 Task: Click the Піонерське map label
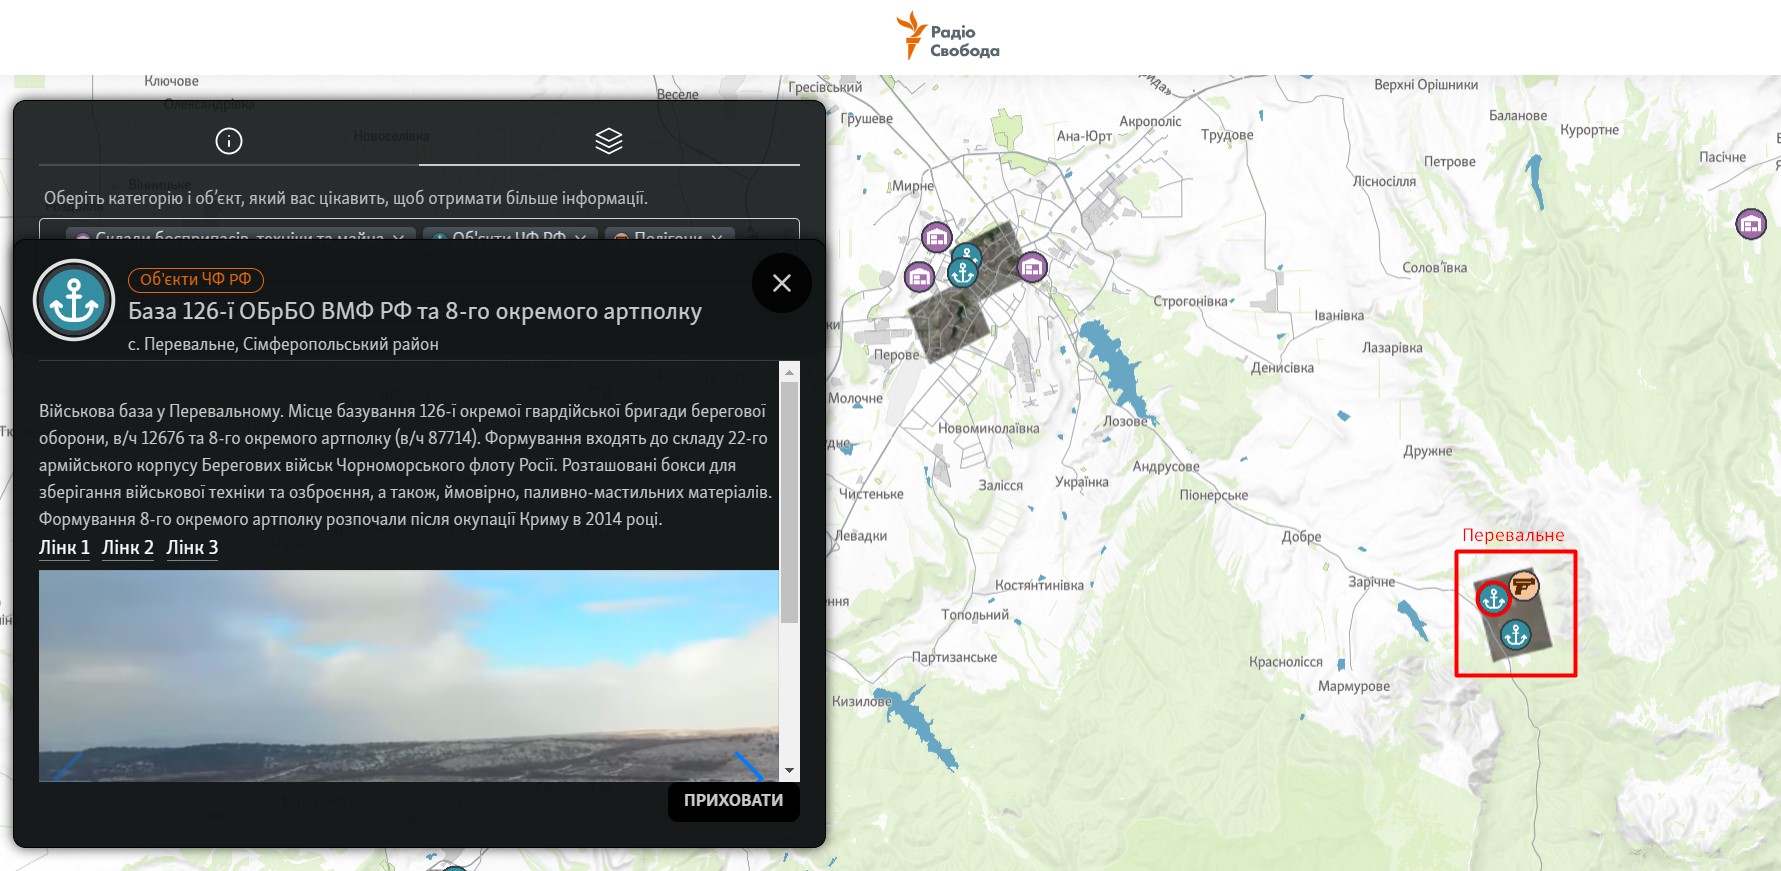(1214, 495)
